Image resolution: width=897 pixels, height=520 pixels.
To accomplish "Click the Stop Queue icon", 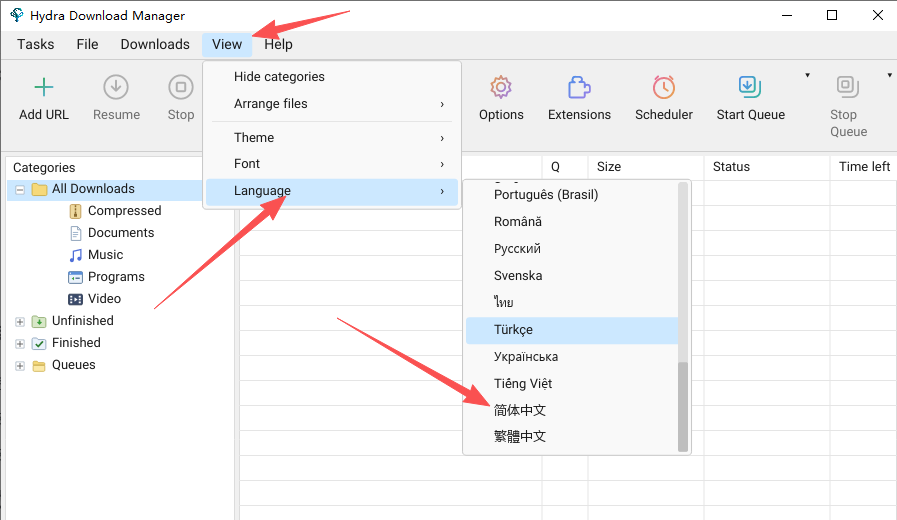I will click(x=848, y=86).
